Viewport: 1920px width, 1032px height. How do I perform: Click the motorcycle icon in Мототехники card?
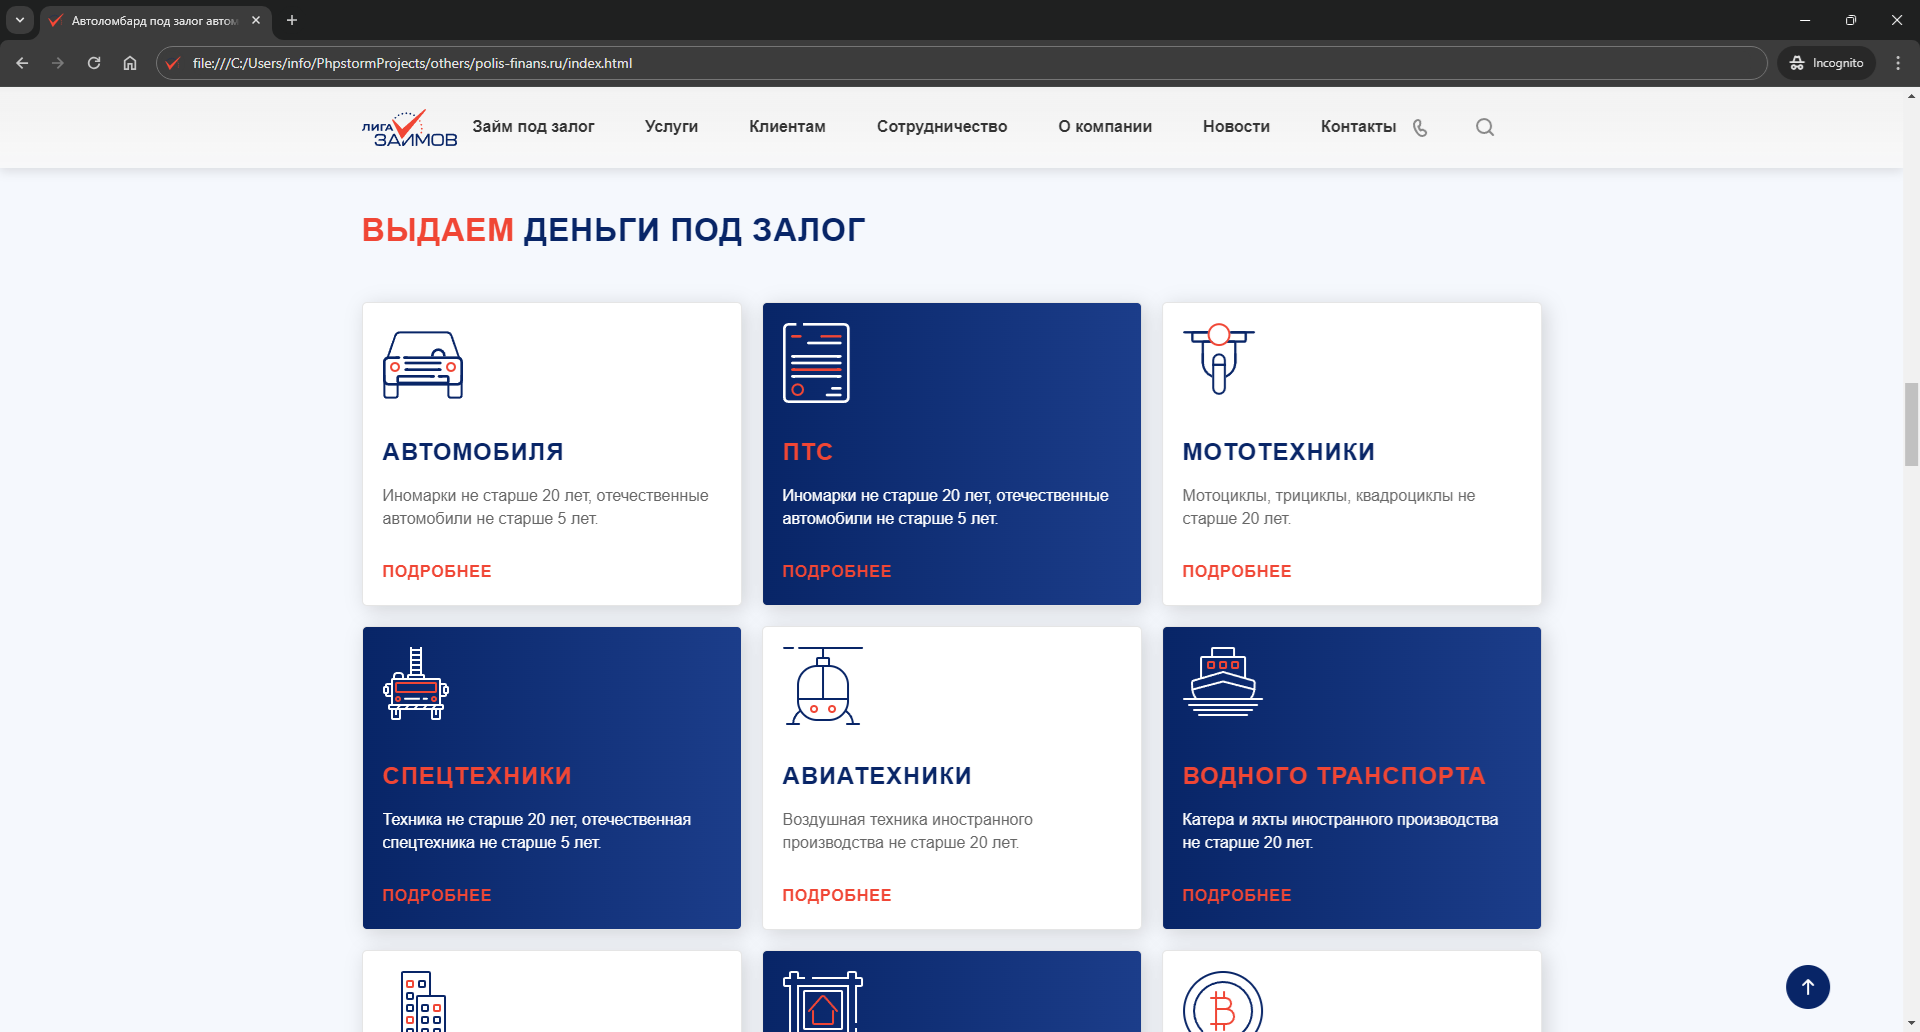[x=1218, y=360]
